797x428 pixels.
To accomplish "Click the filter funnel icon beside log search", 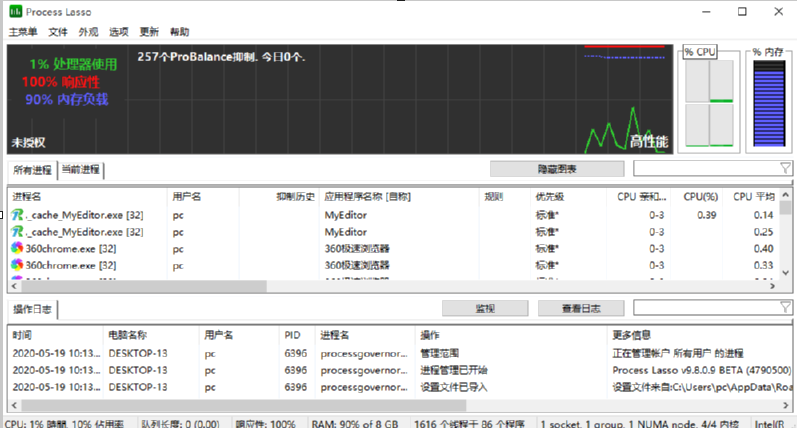I will pyautogui.click(x=785, y=307).
